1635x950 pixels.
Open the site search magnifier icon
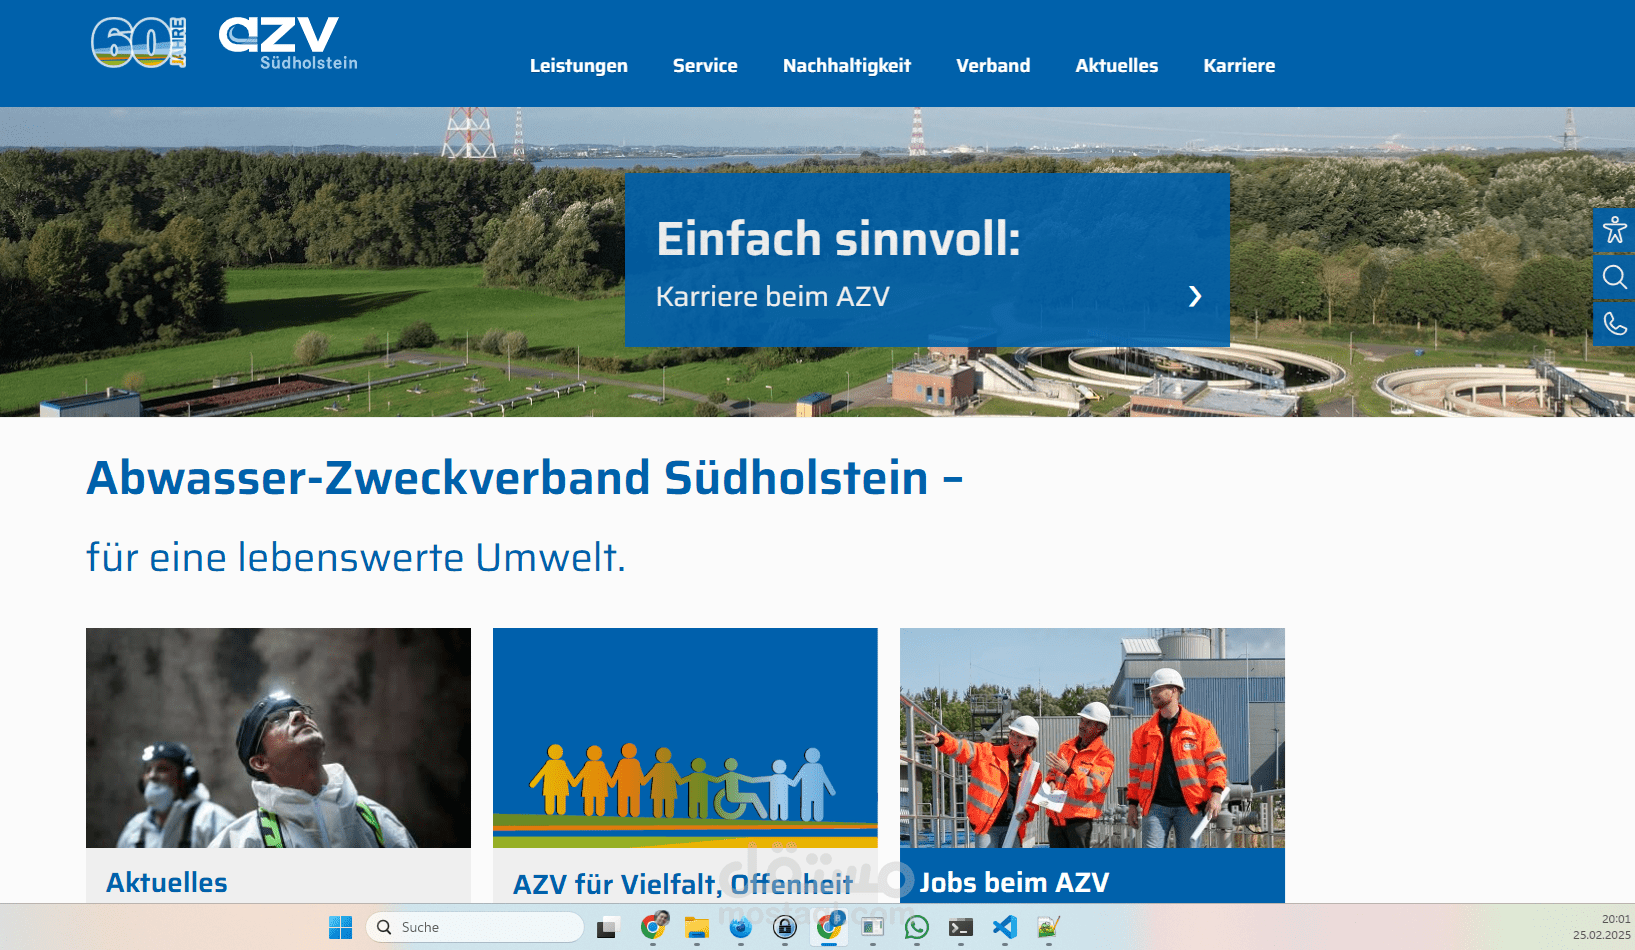[x=1614, y=277]
